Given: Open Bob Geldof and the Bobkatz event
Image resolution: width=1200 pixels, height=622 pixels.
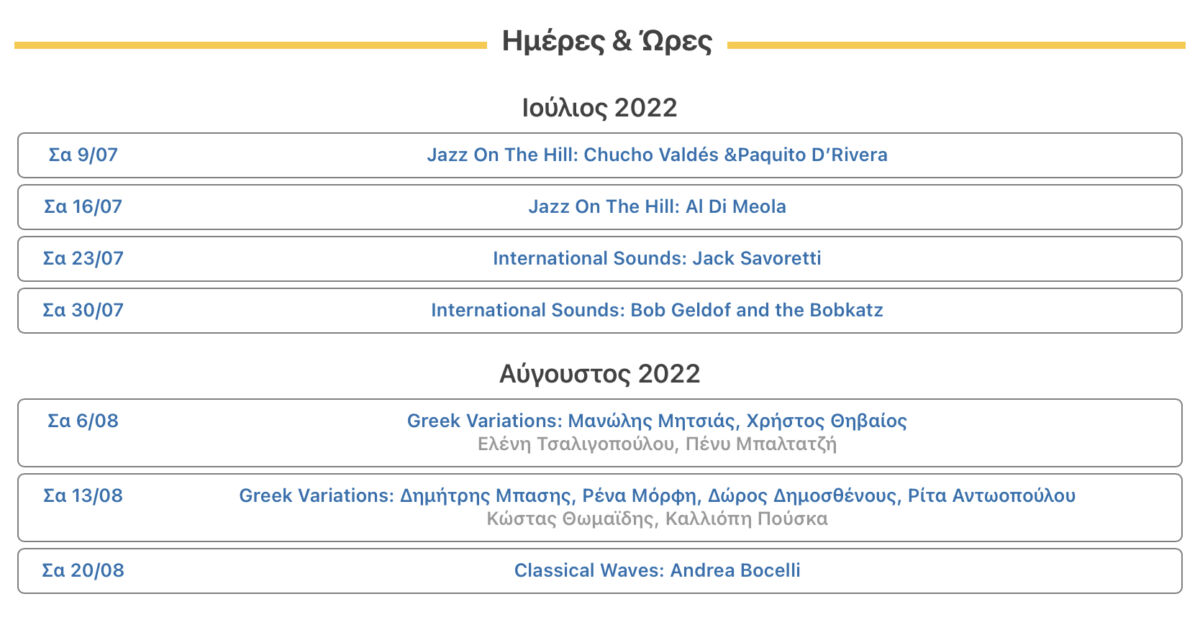Looking at the screenshot, I should 656,310.
